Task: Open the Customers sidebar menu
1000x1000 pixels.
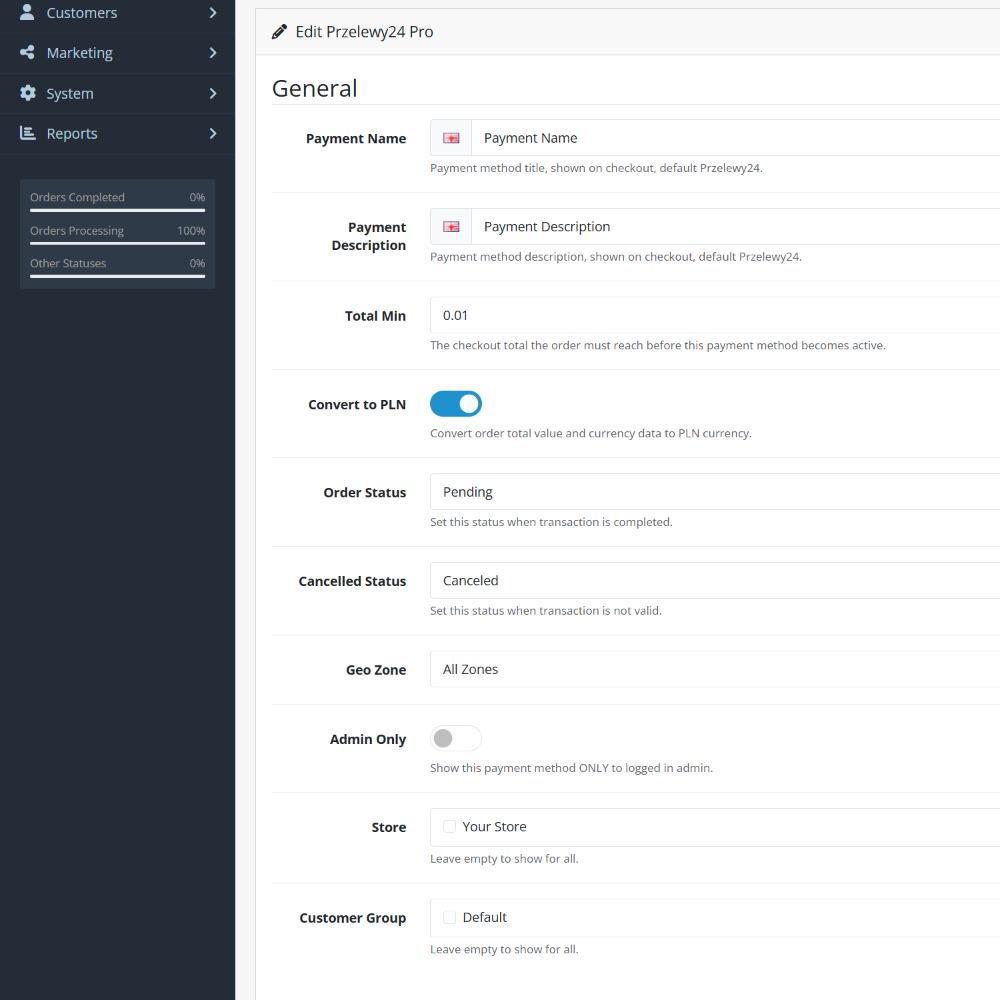Action: tap(117, 13)
